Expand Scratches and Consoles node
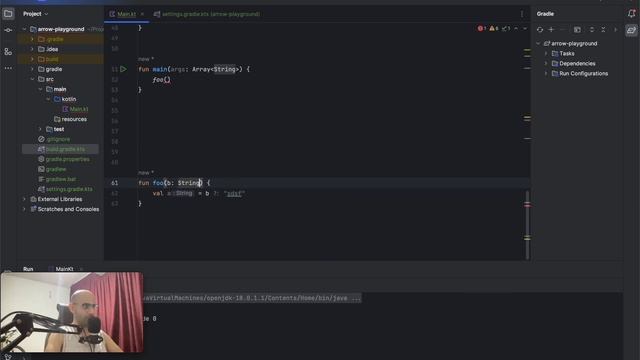This screenshot has width=640, height=360. point(24,209)
